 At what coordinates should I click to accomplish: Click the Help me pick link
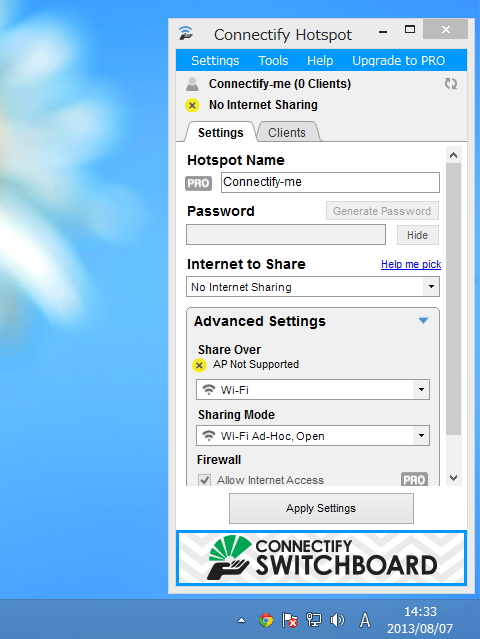point(411,264)
